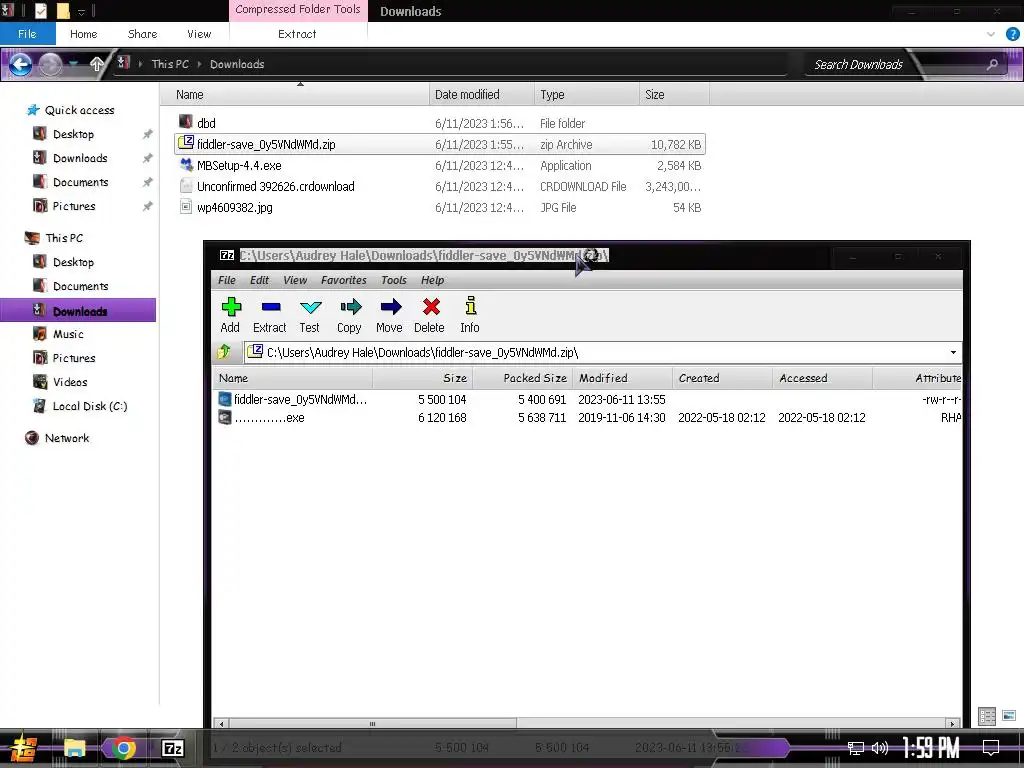Viewport: 1024px width, 768px height.
Task: Click the red Delete icon in 7-Zip
Action: pos(429,315)
